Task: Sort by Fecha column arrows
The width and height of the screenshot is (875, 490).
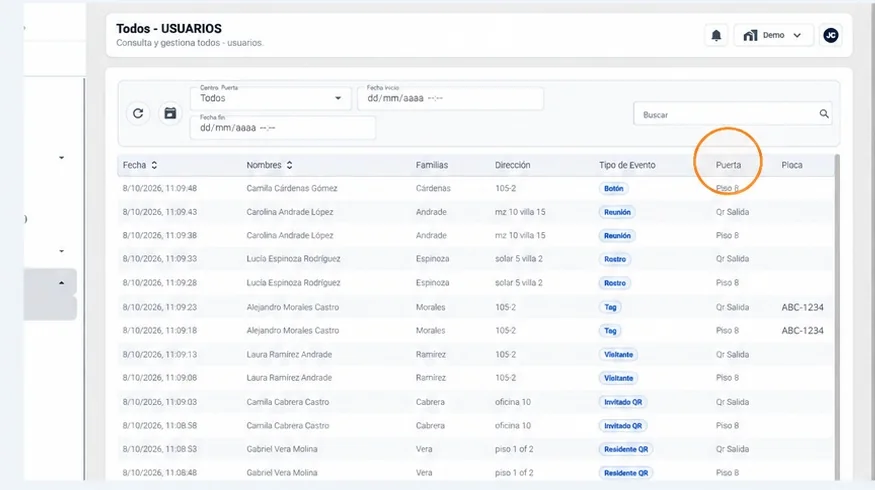Action: [154, 165]
